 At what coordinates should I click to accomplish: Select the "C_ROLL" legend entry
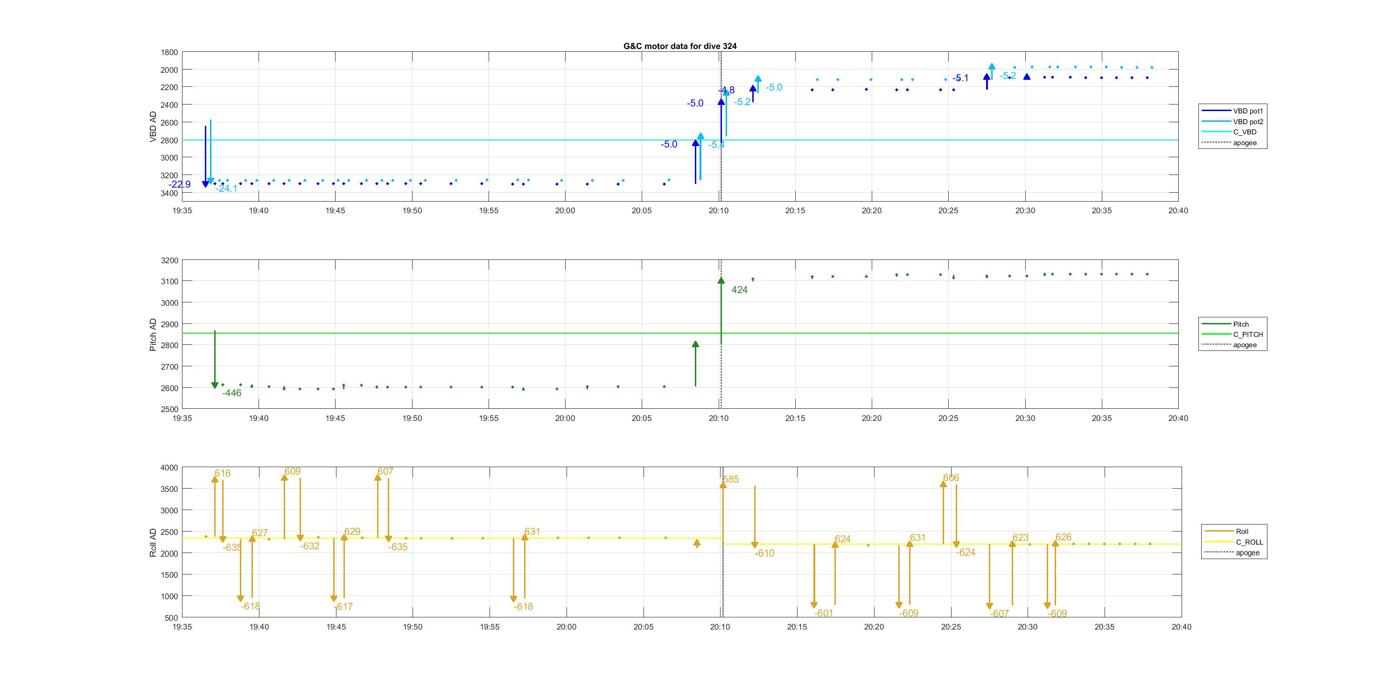coord(1234,542)
